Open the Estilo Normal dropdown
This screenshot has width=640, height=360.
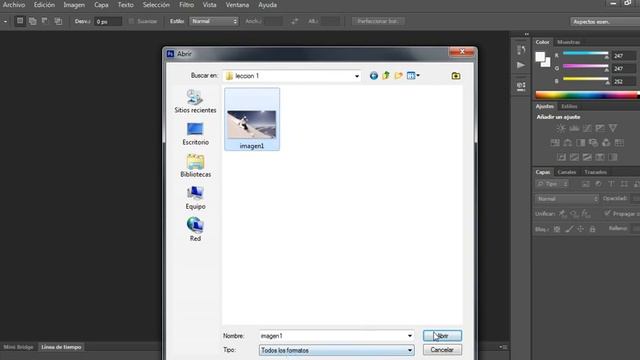coord(214,21)
